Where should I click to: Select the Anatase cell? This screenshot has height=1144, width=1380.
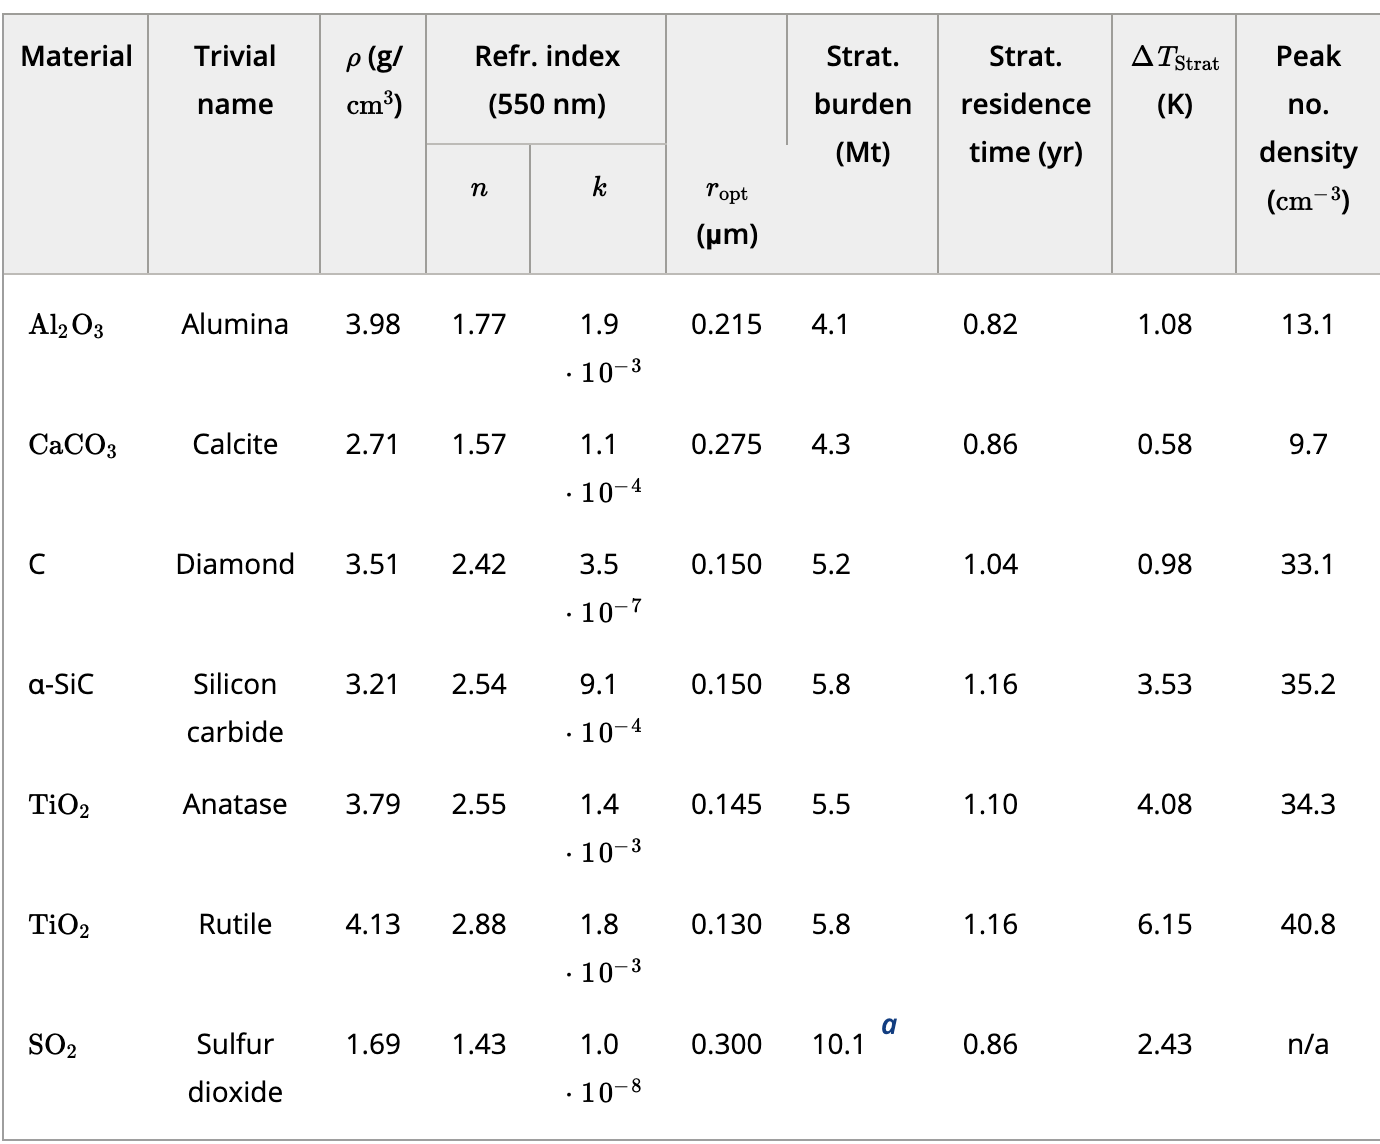[x=235, y=804]
